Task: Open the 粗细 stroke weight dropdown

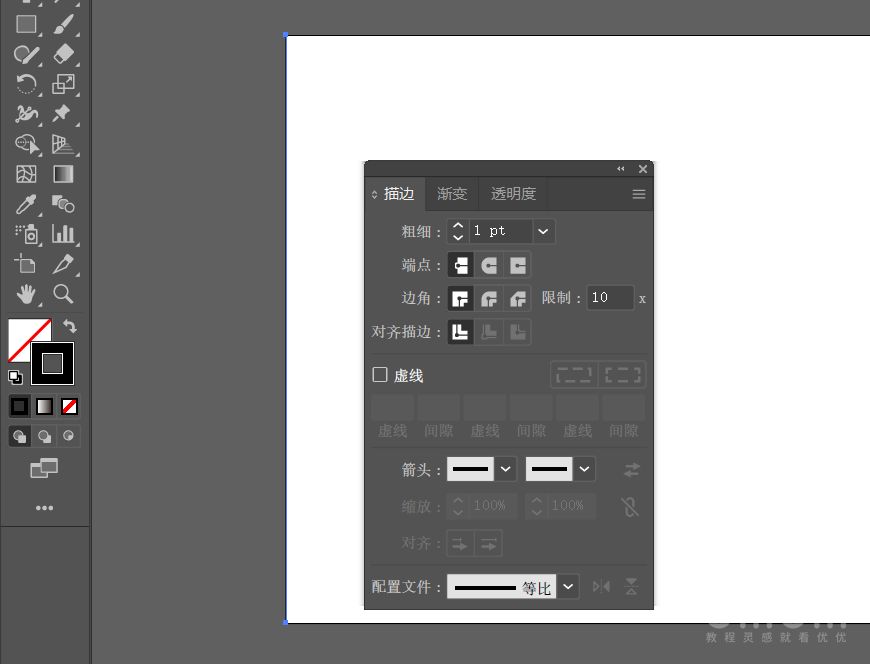Action: coord(543,231)
